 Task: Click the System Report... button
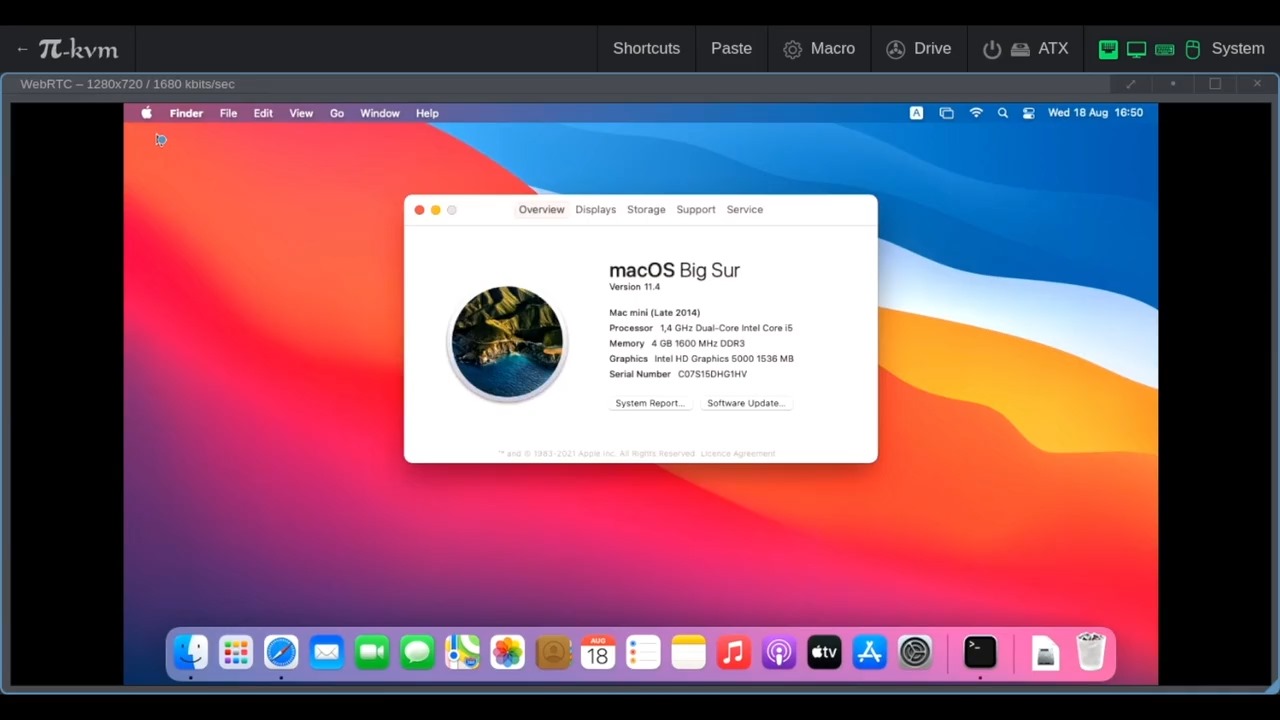pos(650,403)
